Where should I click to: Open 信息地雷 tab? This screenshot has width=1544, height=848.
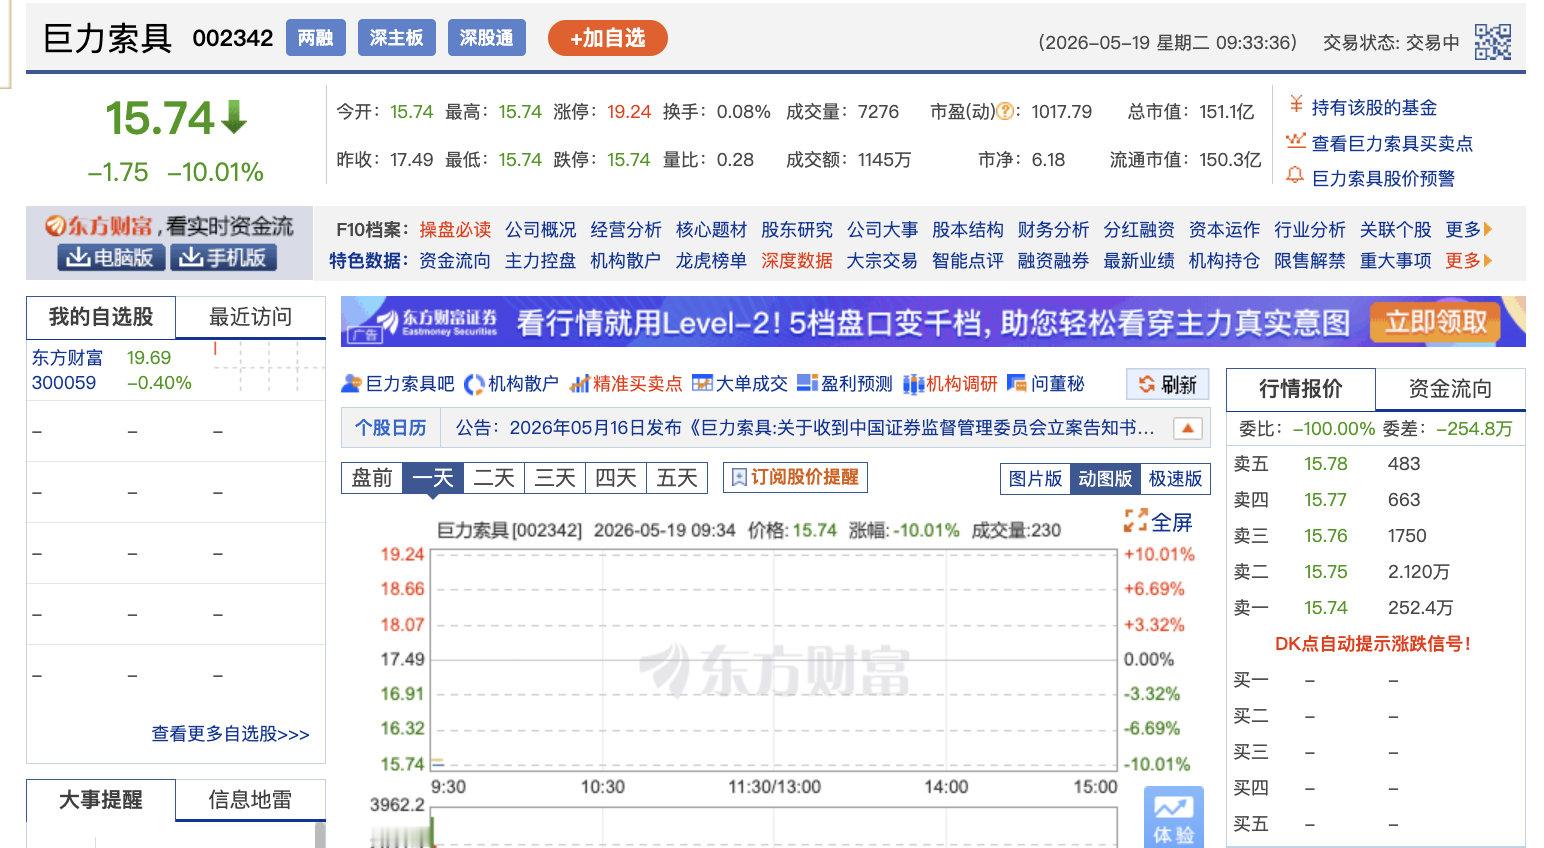point(250,800)
